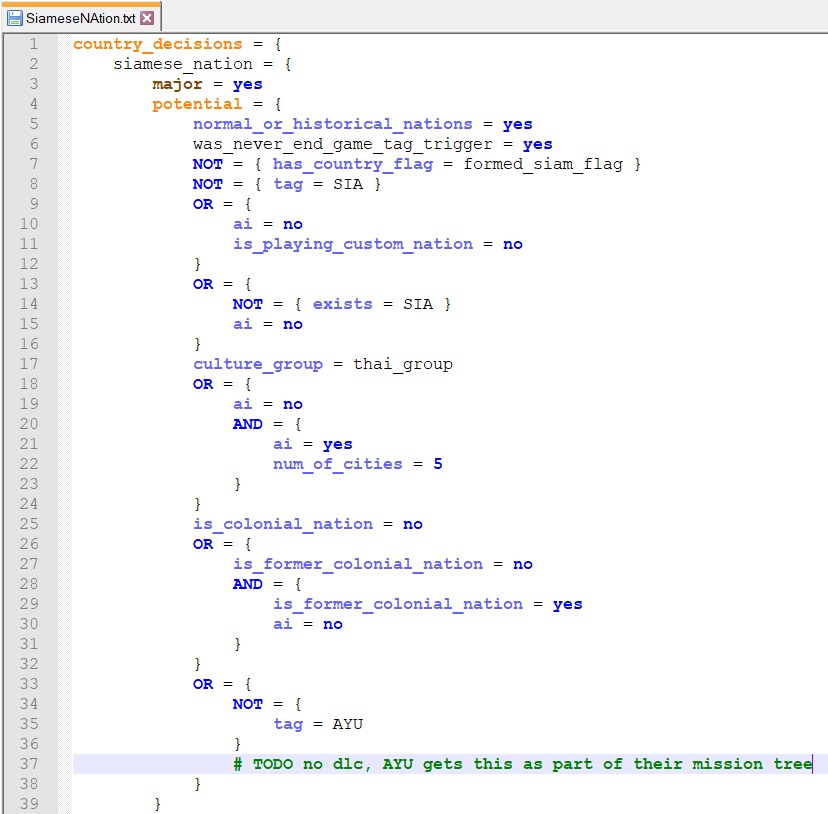Viewport: 828px width, 814px height.
Task: Click the siamese_nation identifier on line 2
Action: [182, 64]
